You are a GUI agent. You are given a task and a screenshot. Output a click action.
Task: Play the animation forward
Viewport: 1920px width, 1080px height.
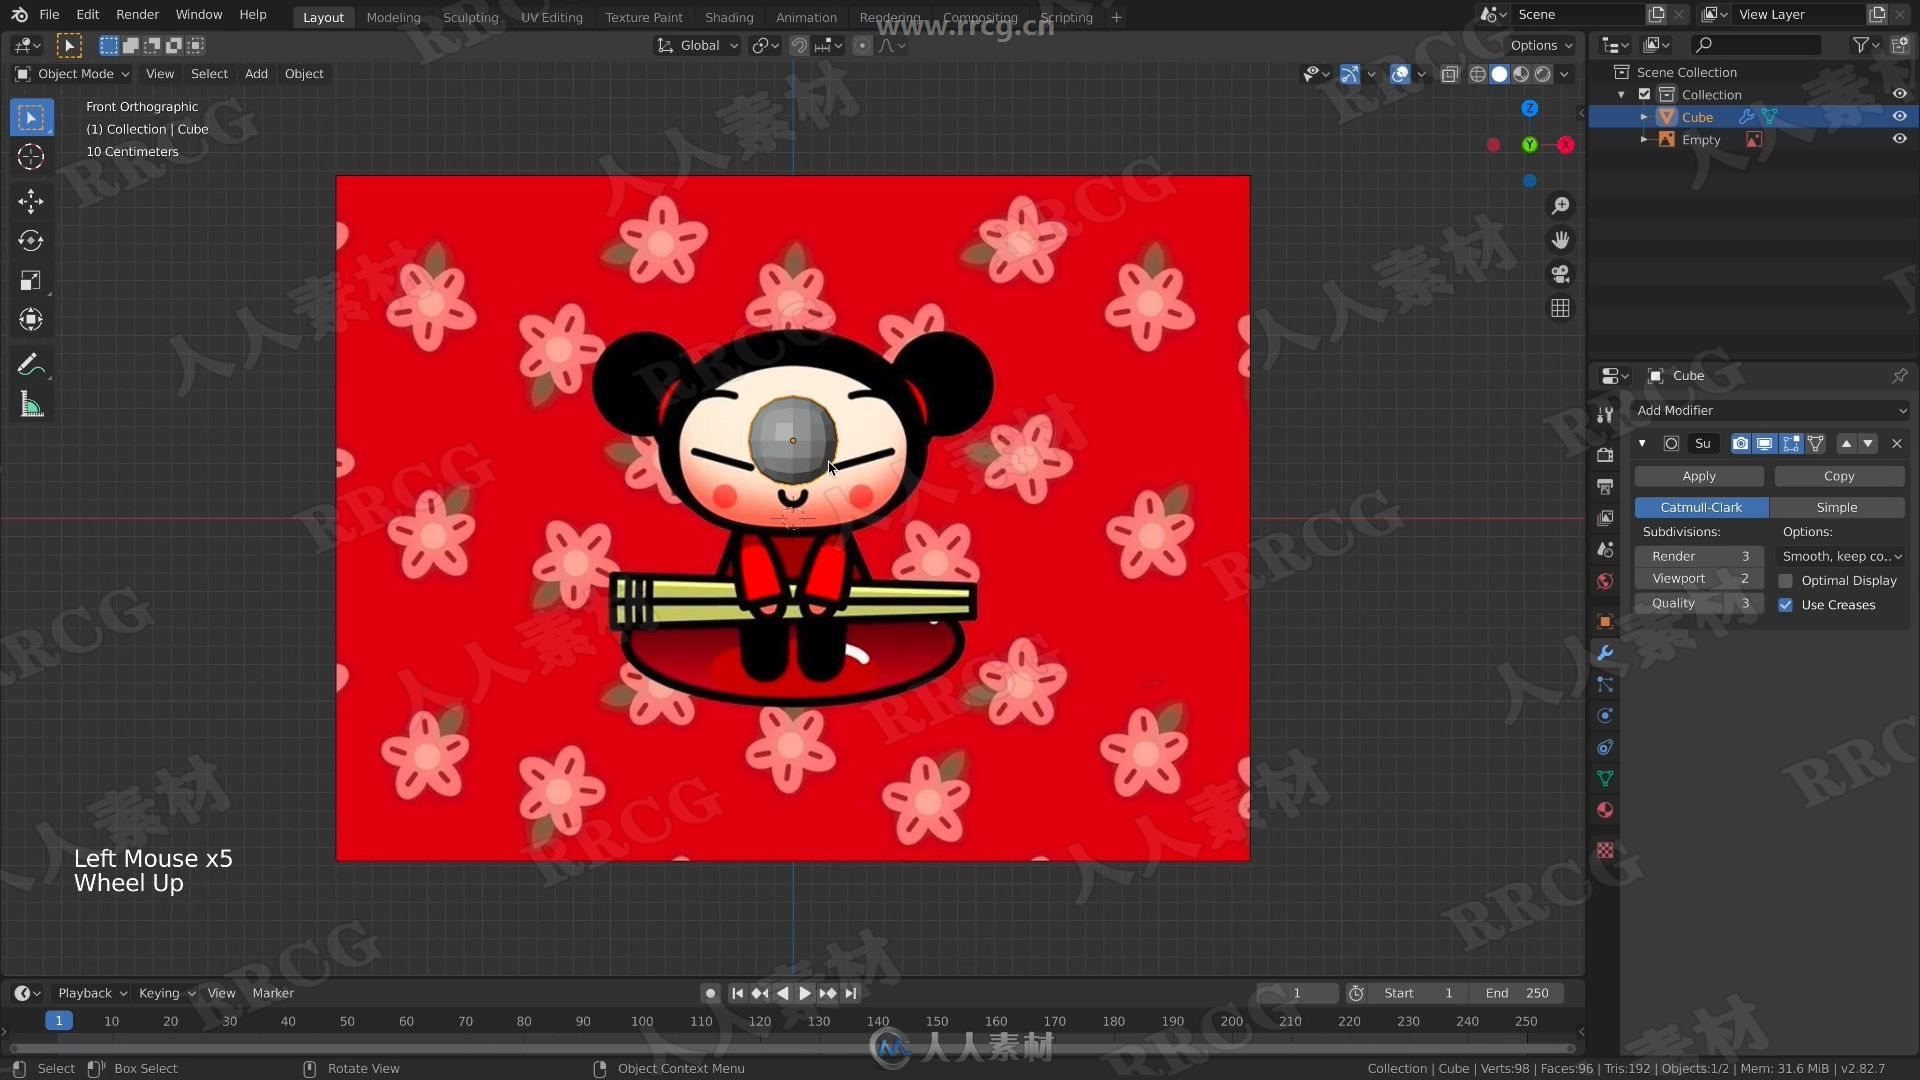coord(805,994)
